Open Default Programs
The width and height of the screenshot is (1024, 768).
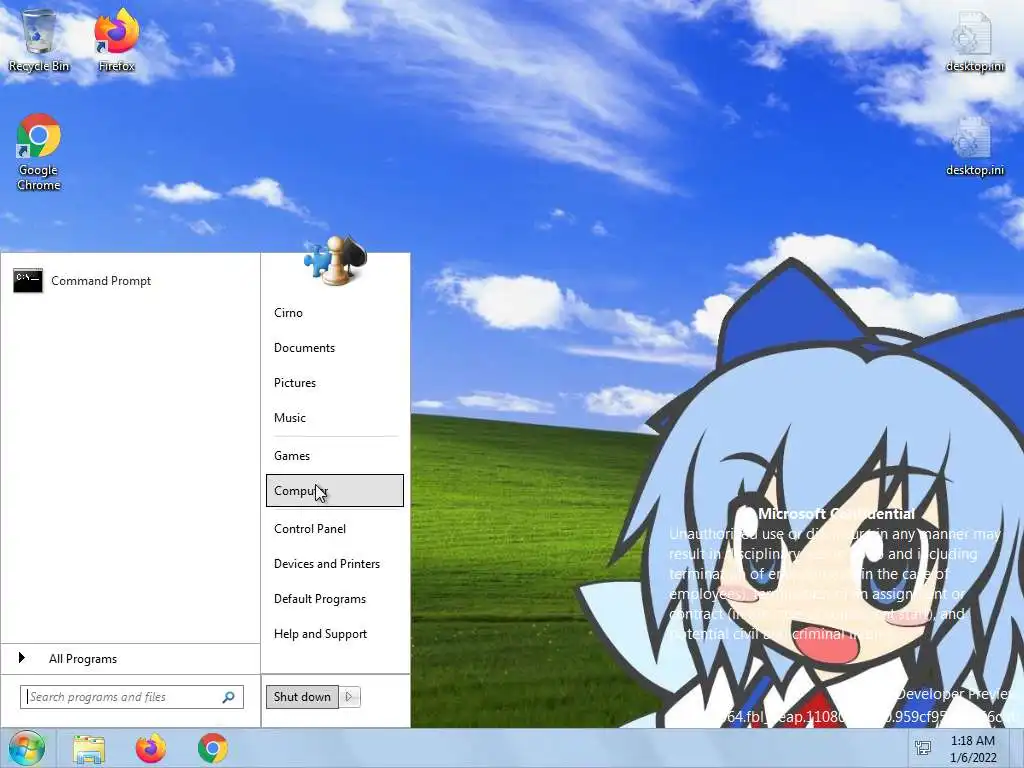coord(334,599)
